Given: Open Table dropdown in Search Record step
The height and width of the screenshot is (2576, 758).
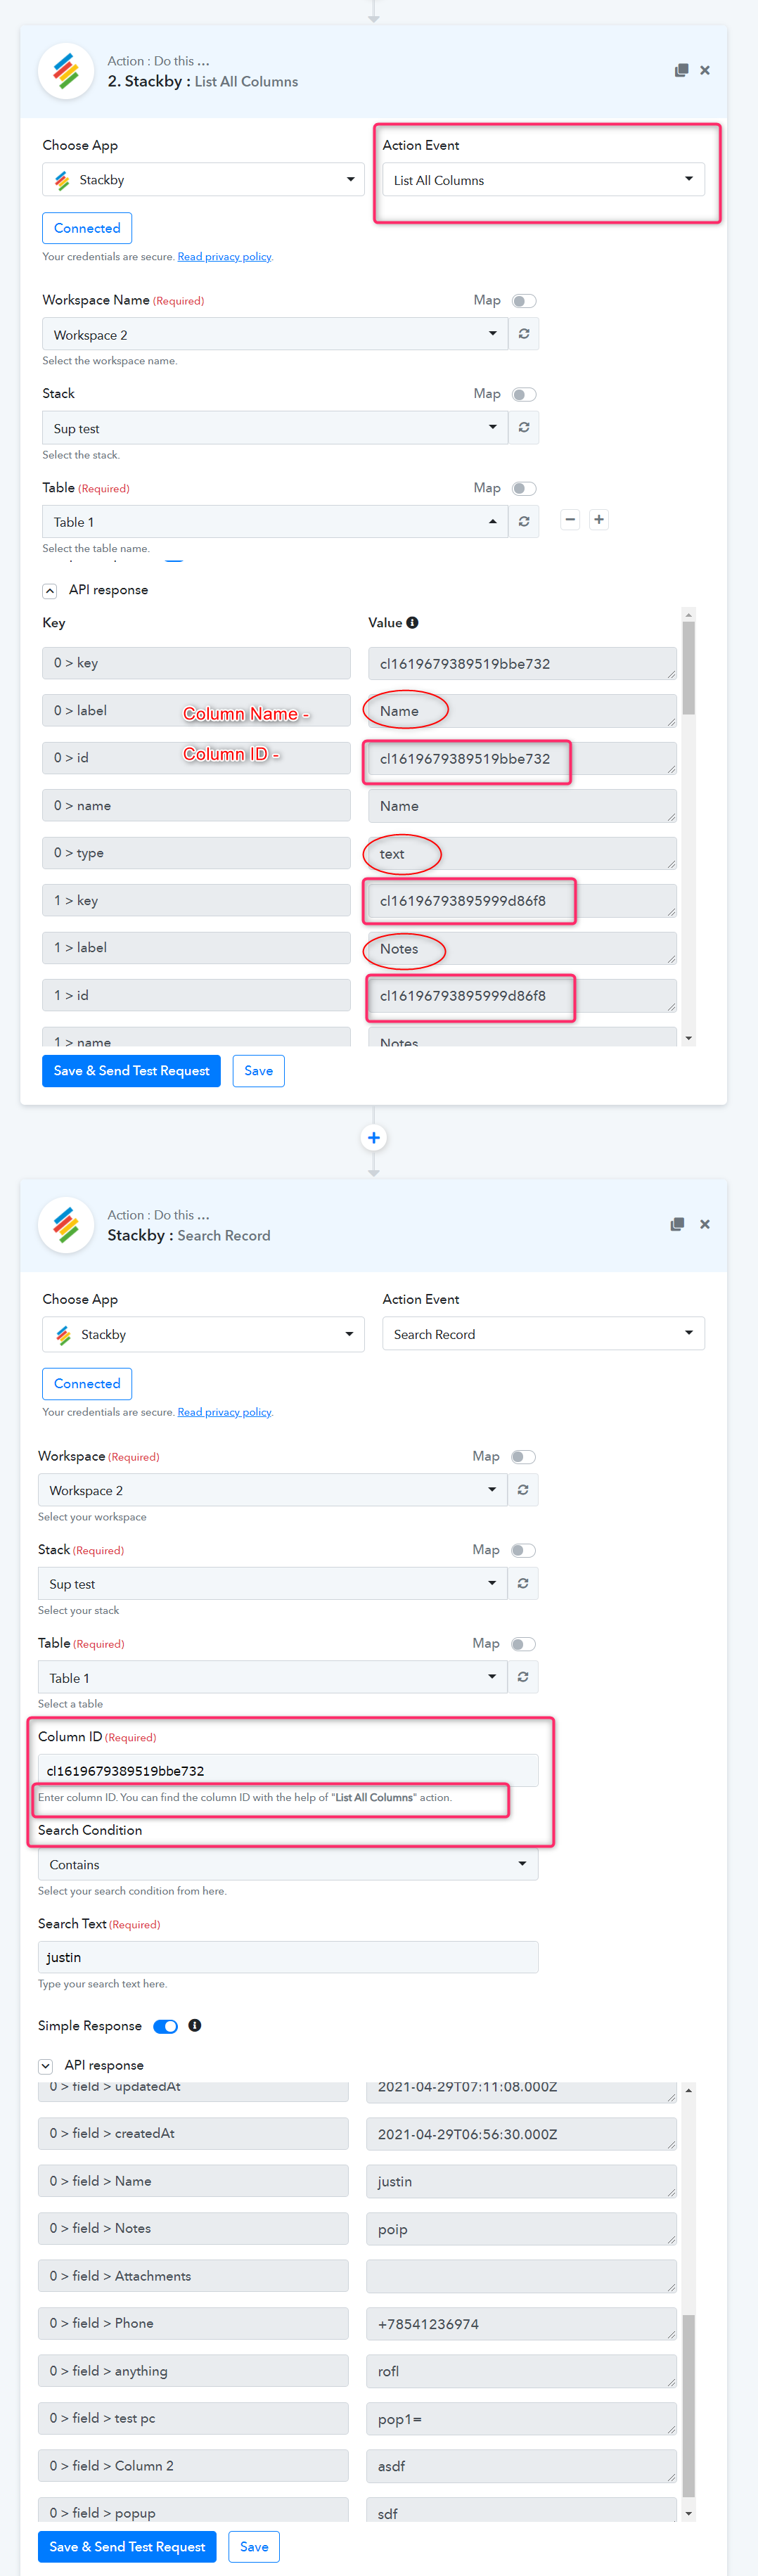Looking at the screenshot, I should (x=273, y=1677).
